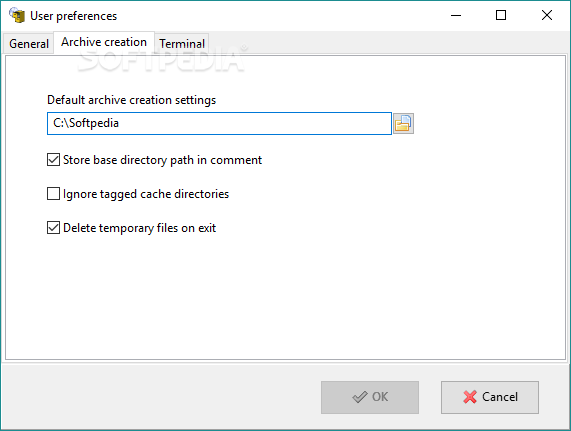Close the User preferences dialog
571x431 pixels.
point(547,15)
